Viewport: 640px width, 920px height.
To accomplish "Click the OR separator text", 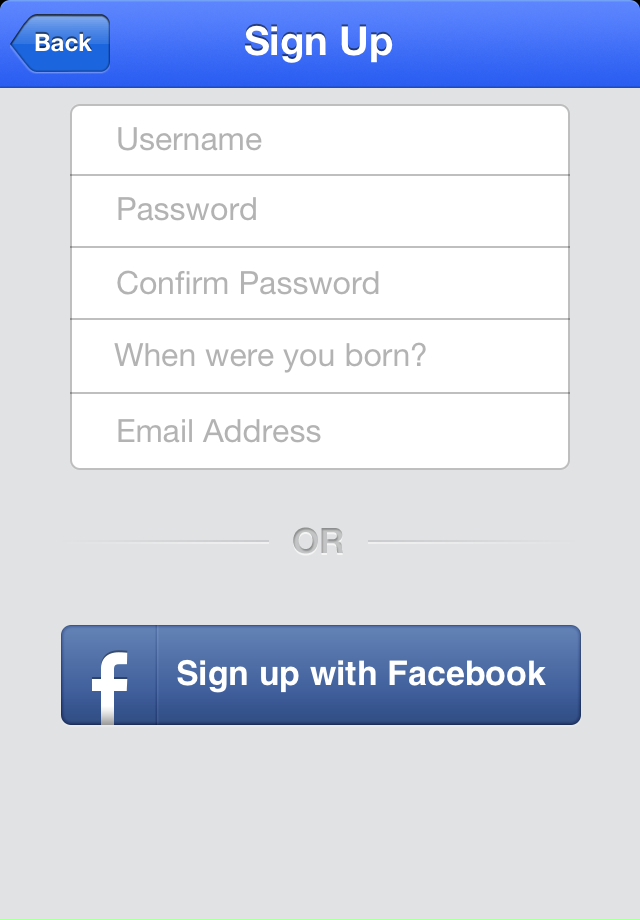I will tap(318, 541).
